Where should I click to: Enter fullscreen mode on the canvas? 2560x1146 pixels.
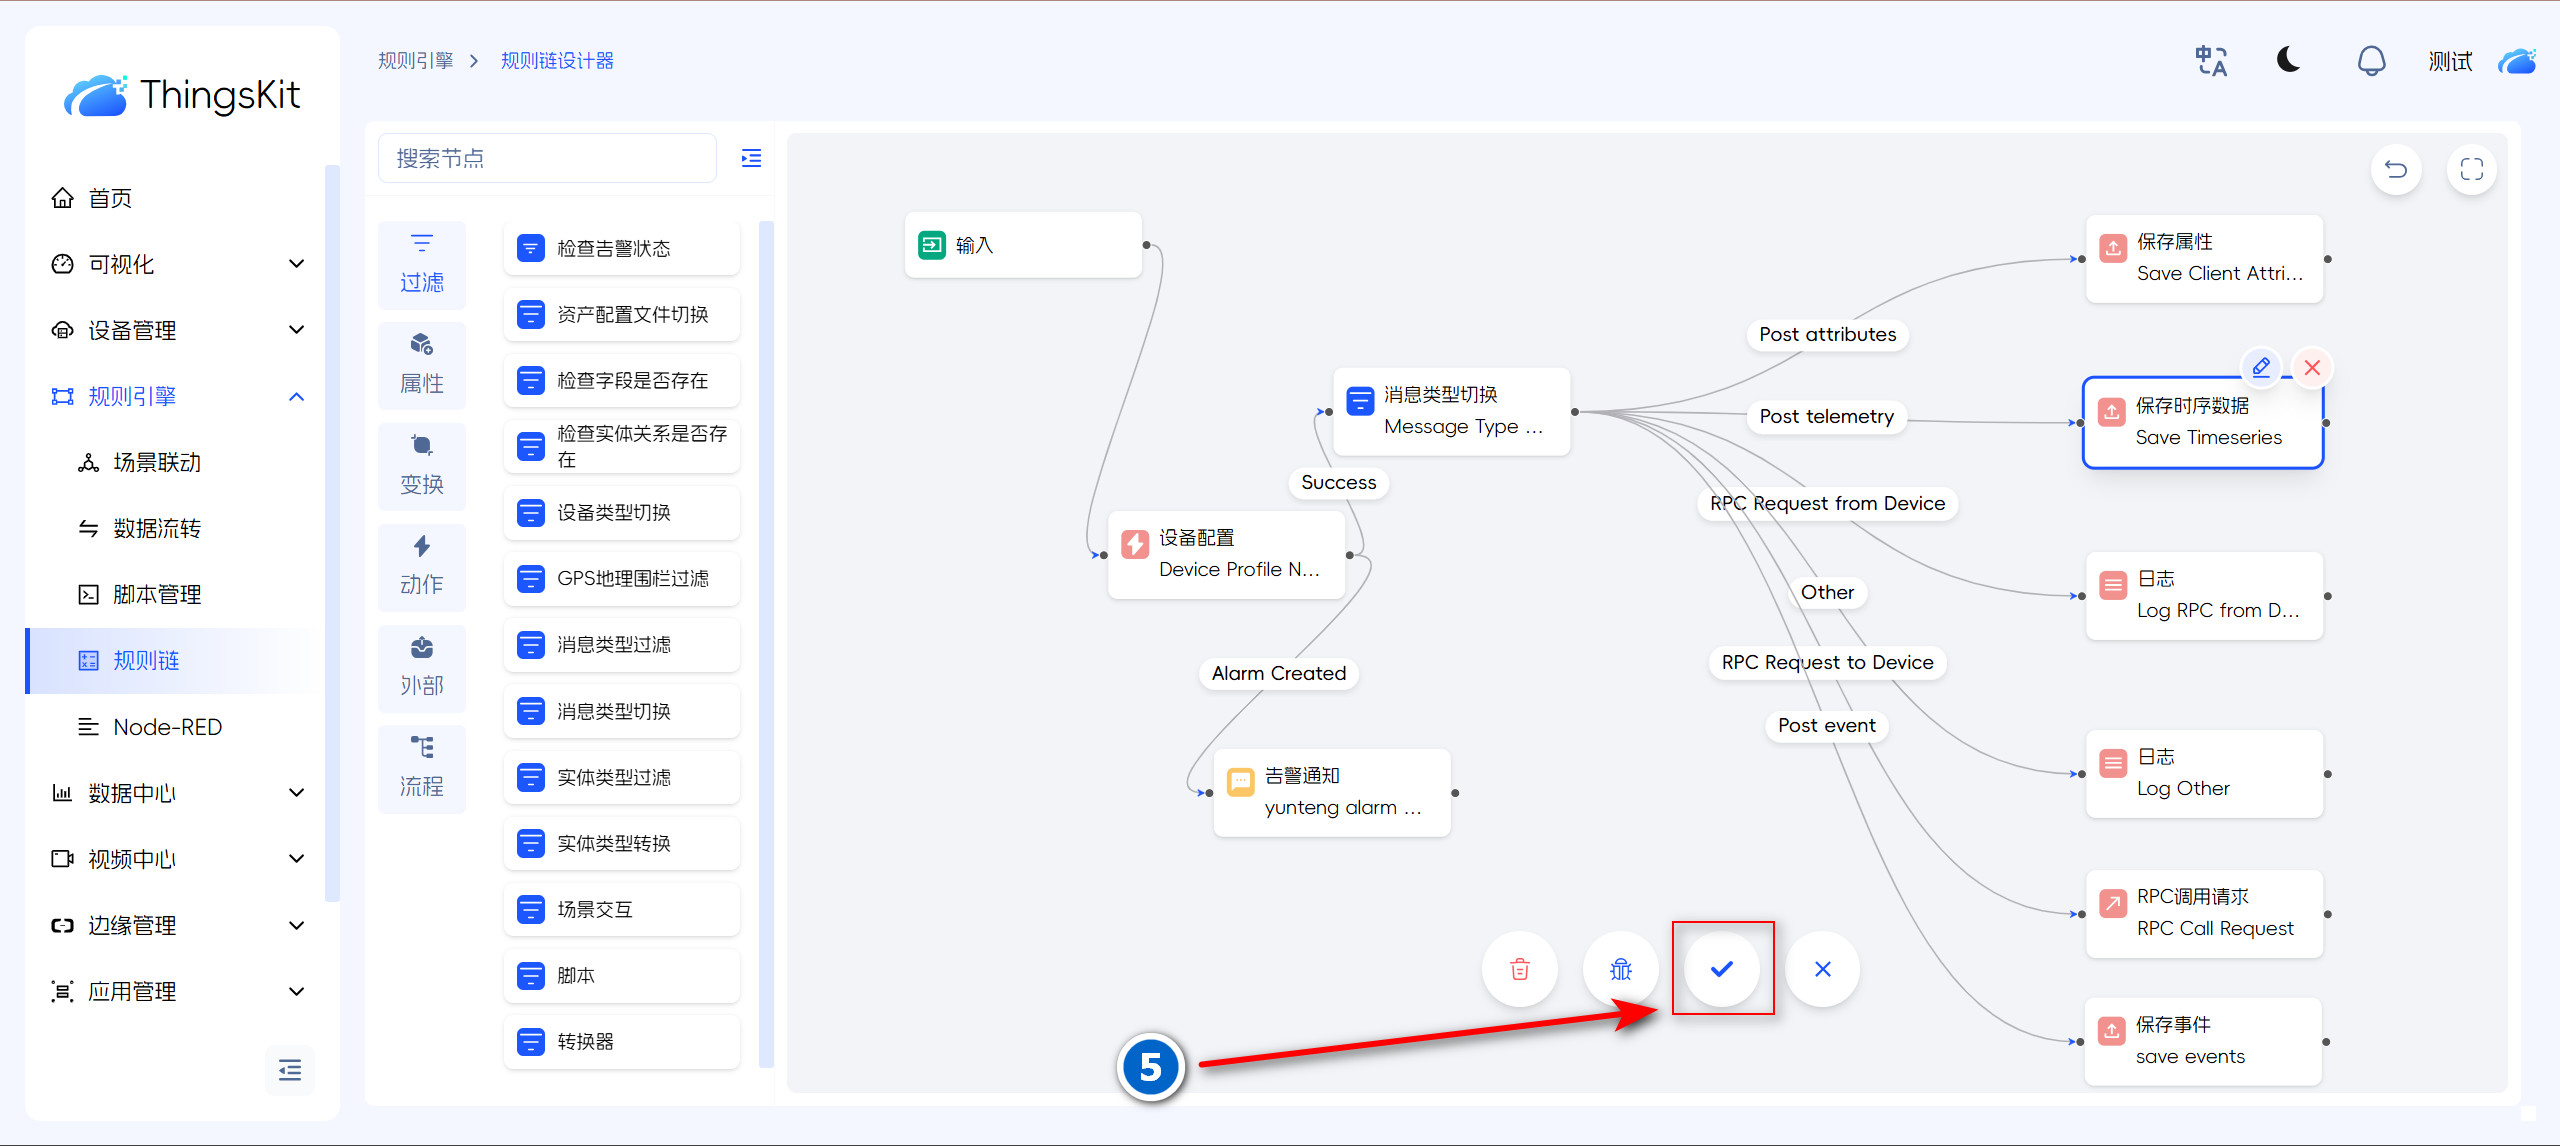tap(2471, 169)
